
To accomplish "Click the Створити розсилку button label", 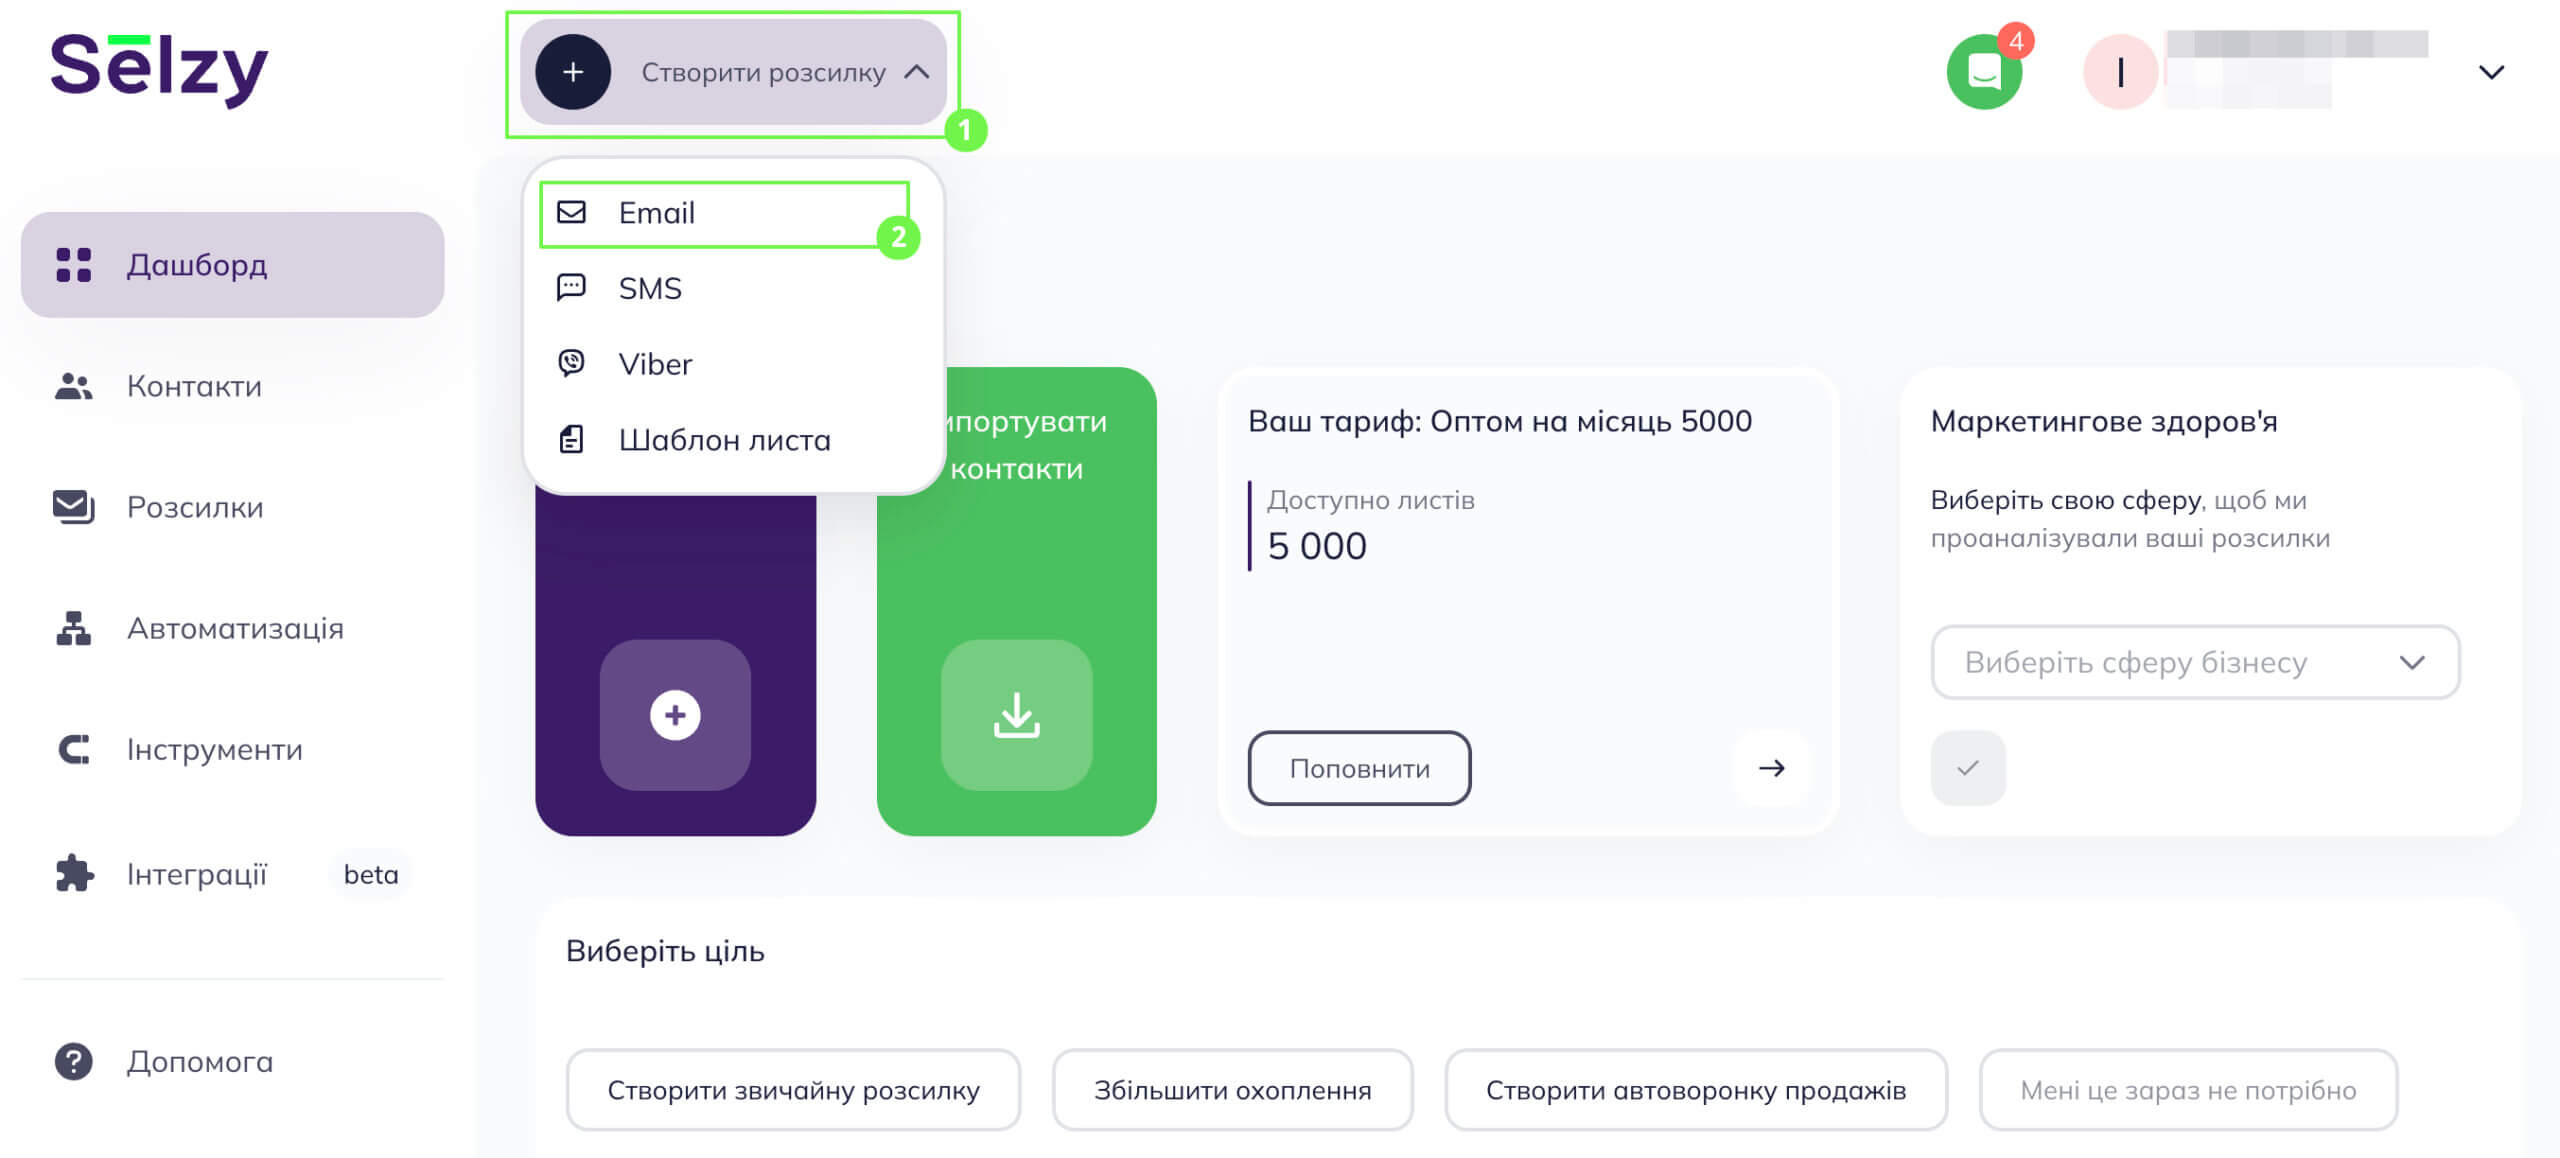I will (x=763, y=72).
